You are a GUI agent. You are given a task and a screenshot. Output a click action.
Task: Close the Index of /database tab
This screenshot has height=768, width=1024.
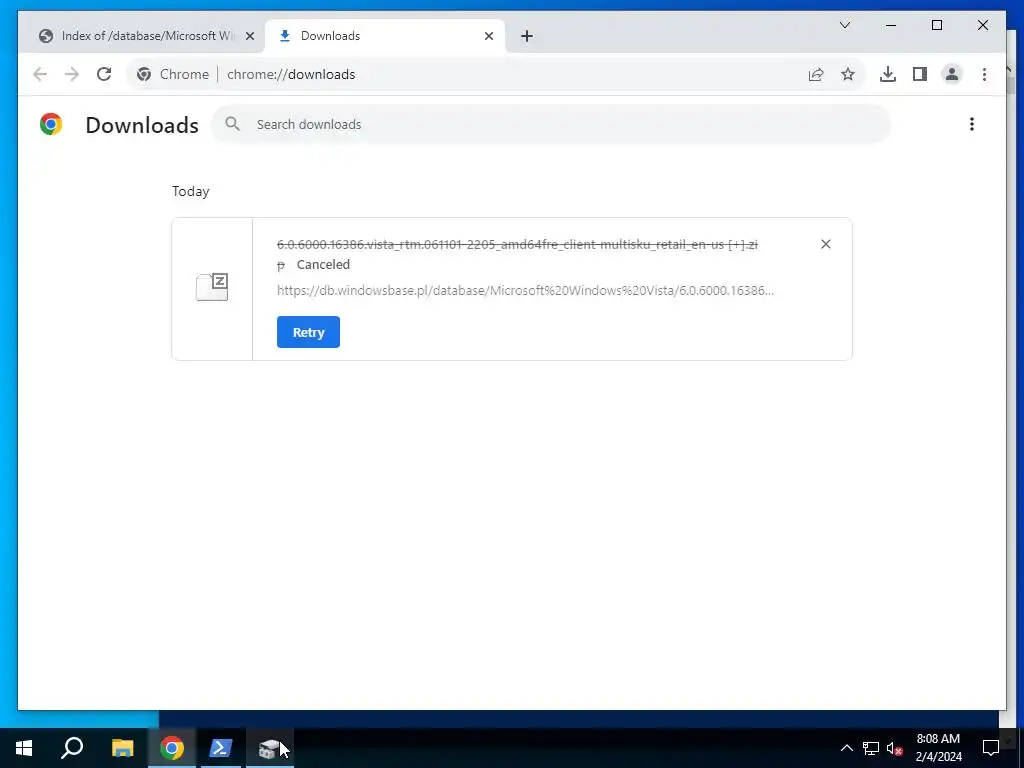(x=249, y=36)
